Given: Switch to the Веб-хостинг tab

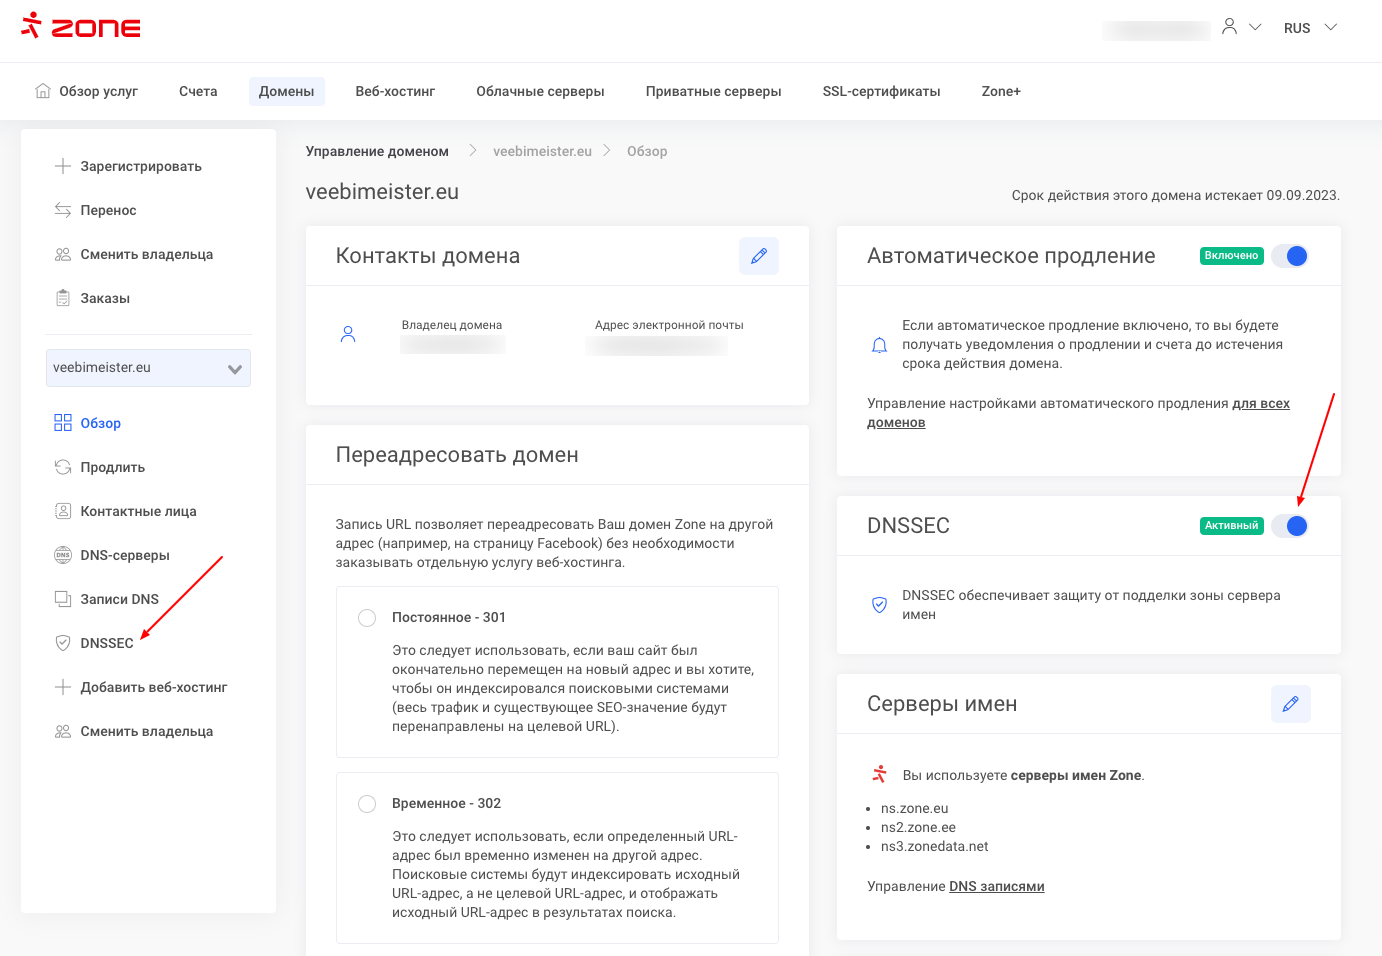Looking at the screenshot, I should [395, 91].
